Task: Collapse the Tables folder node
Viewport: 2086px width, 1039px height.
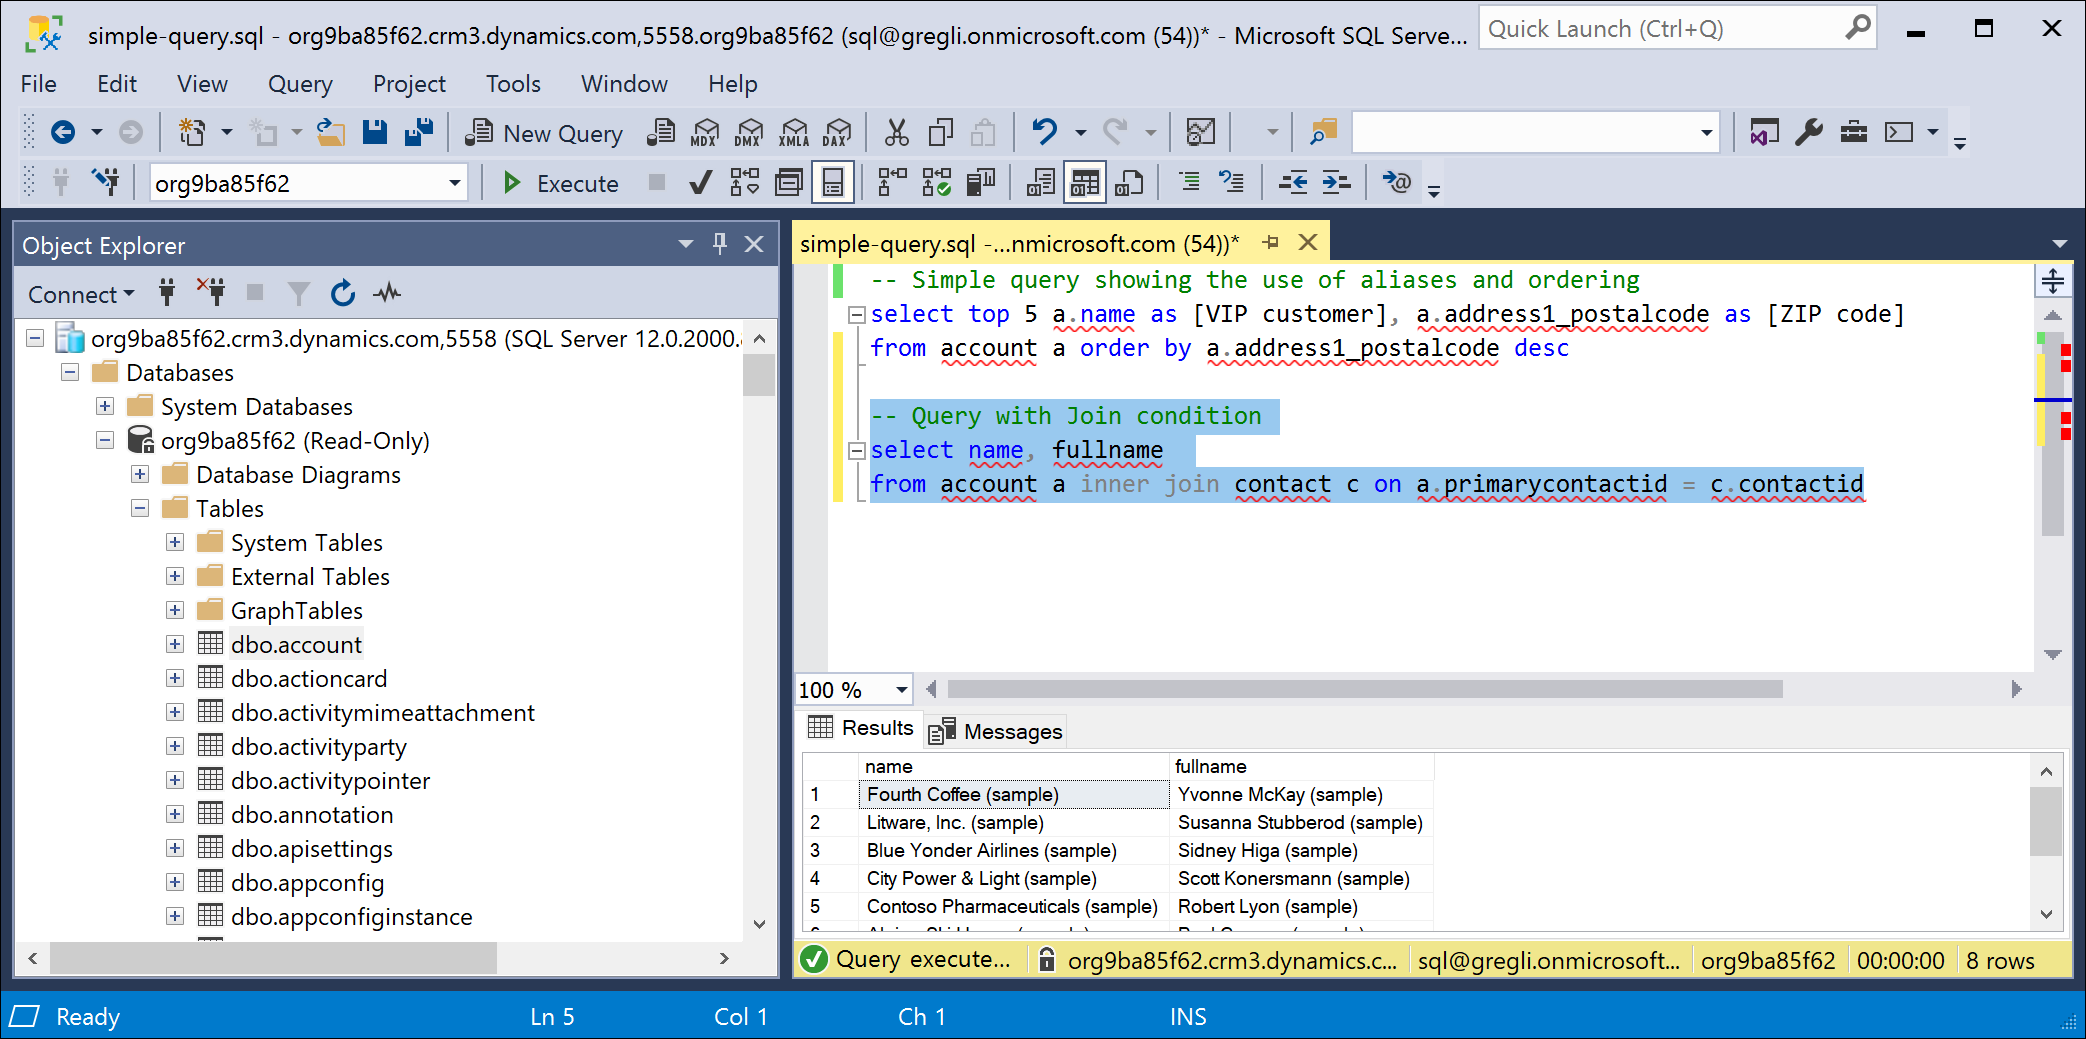Action: coord(140,509)
